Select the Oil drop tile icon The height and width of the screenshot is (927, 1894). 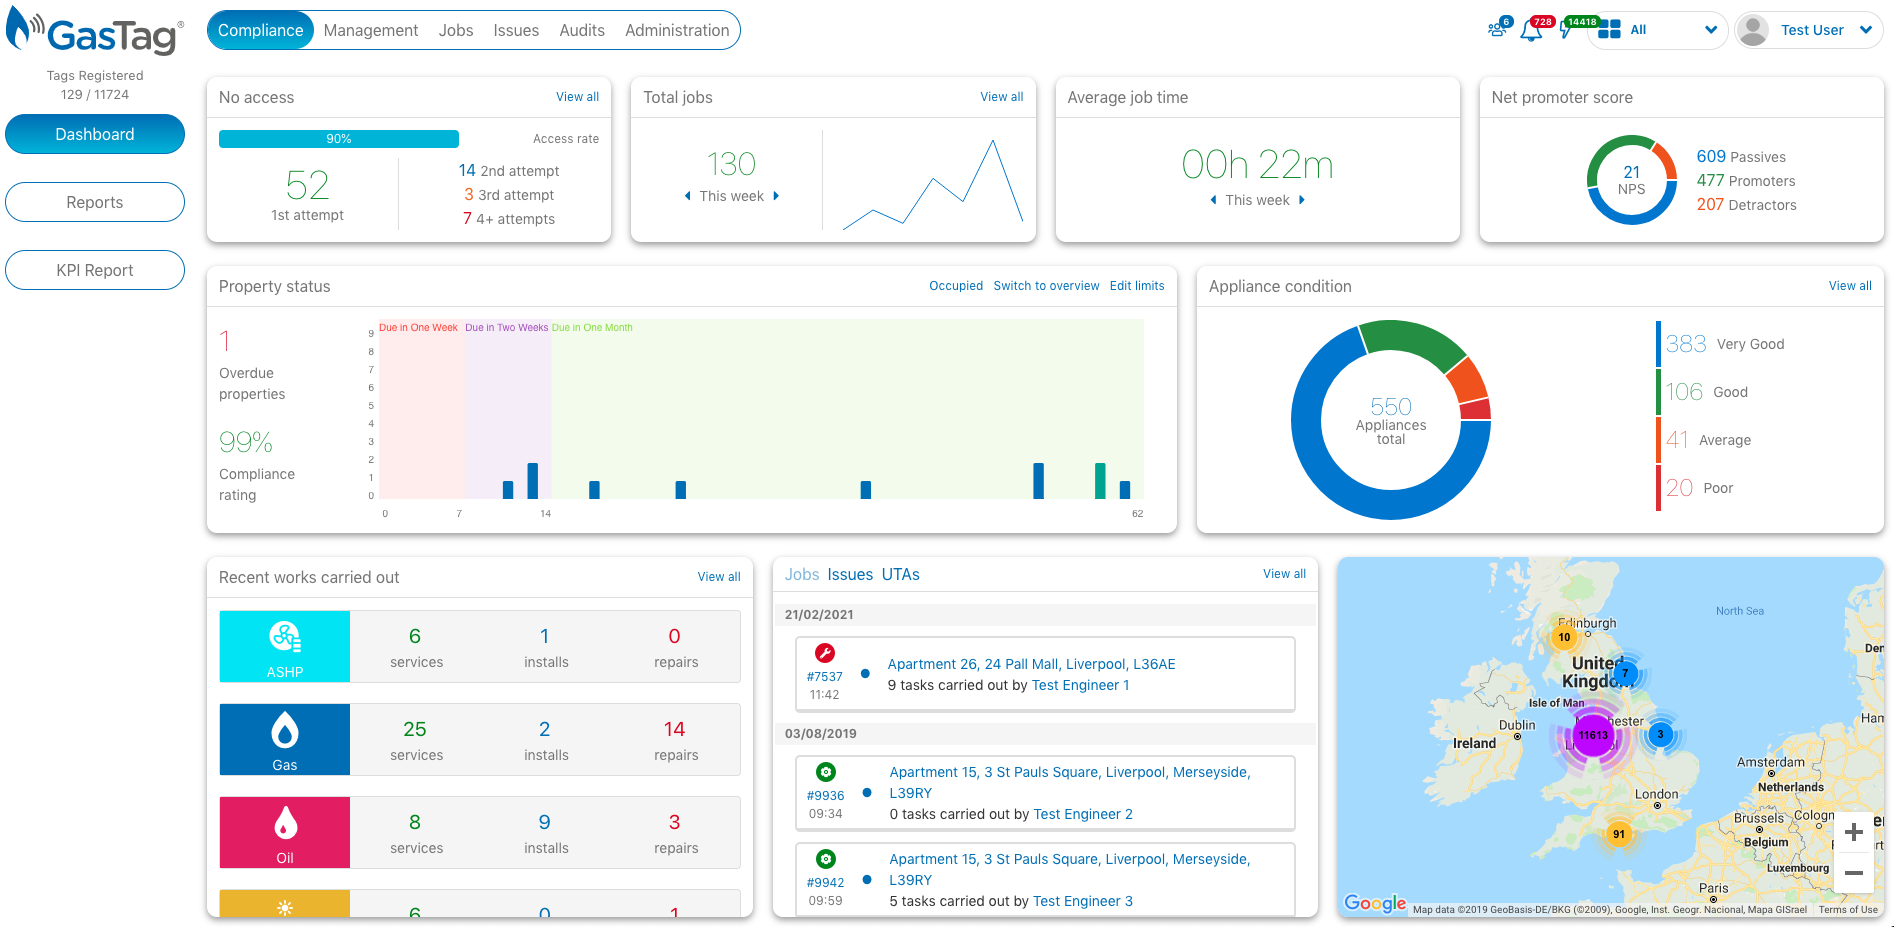coord(285,823)
